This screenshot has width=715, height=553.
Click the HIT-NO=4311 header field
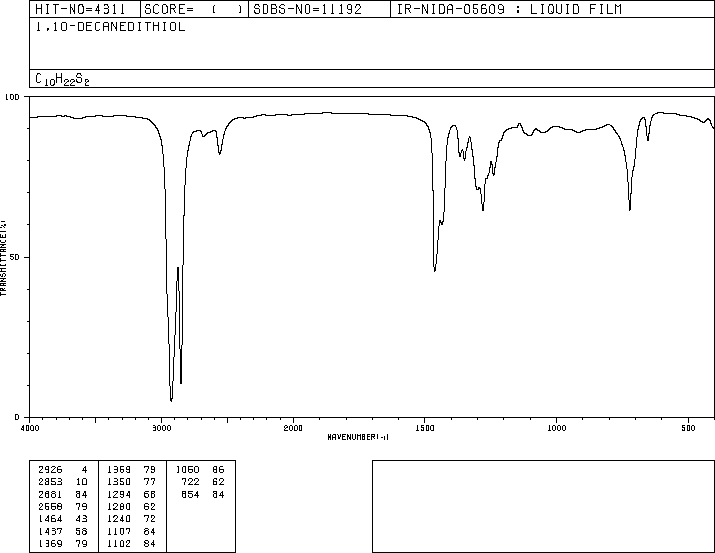coord(85,9)
